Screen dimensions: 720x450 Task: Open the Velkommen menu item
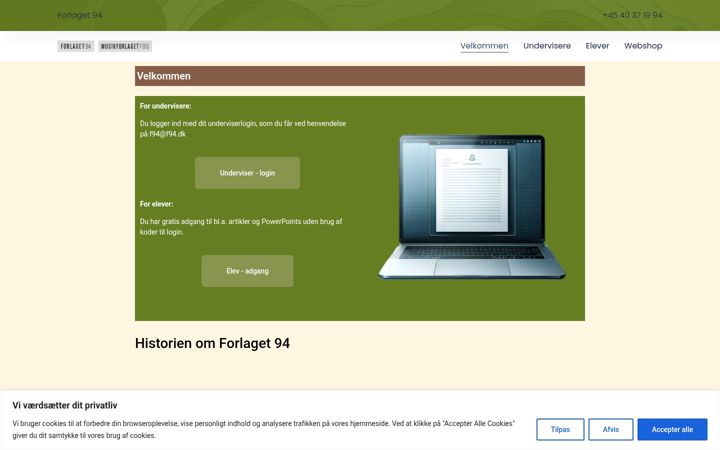point(484,46)
